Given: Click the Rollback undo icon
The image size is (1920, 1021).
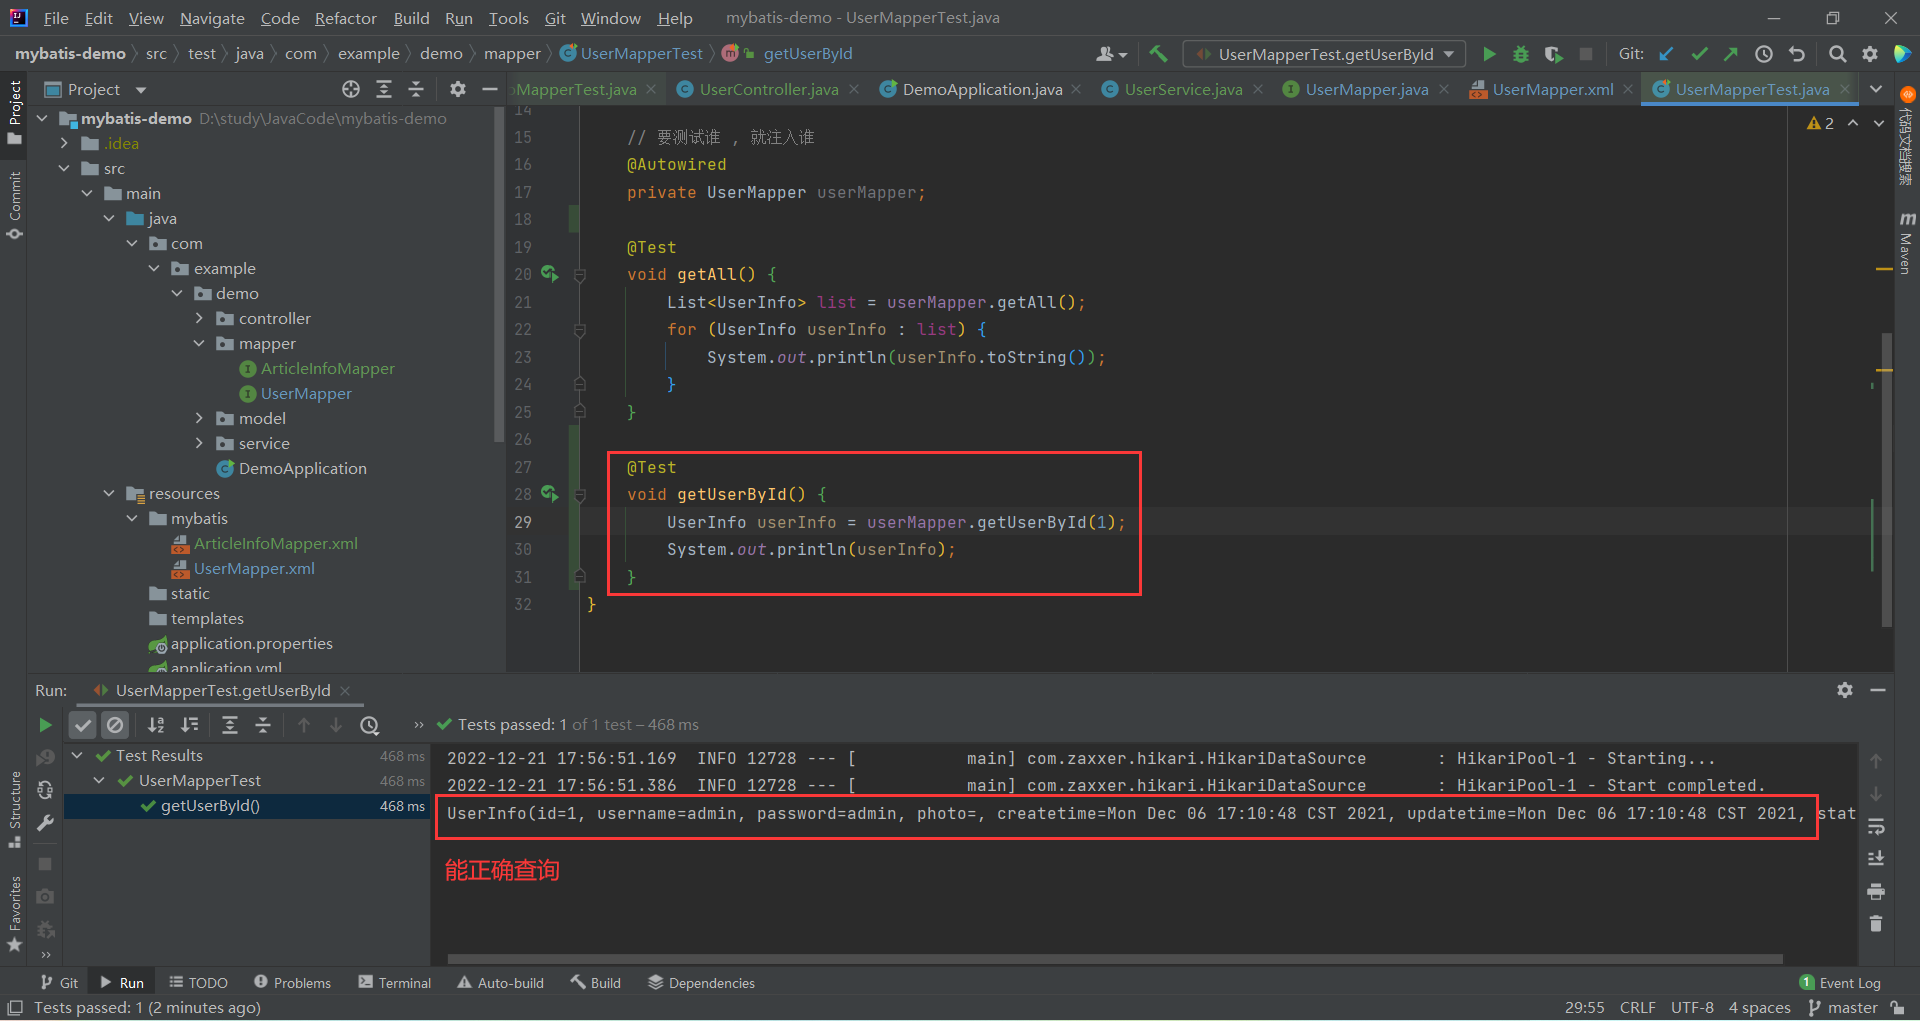Looking at the screenshot, I should [x=1797, y=54].
